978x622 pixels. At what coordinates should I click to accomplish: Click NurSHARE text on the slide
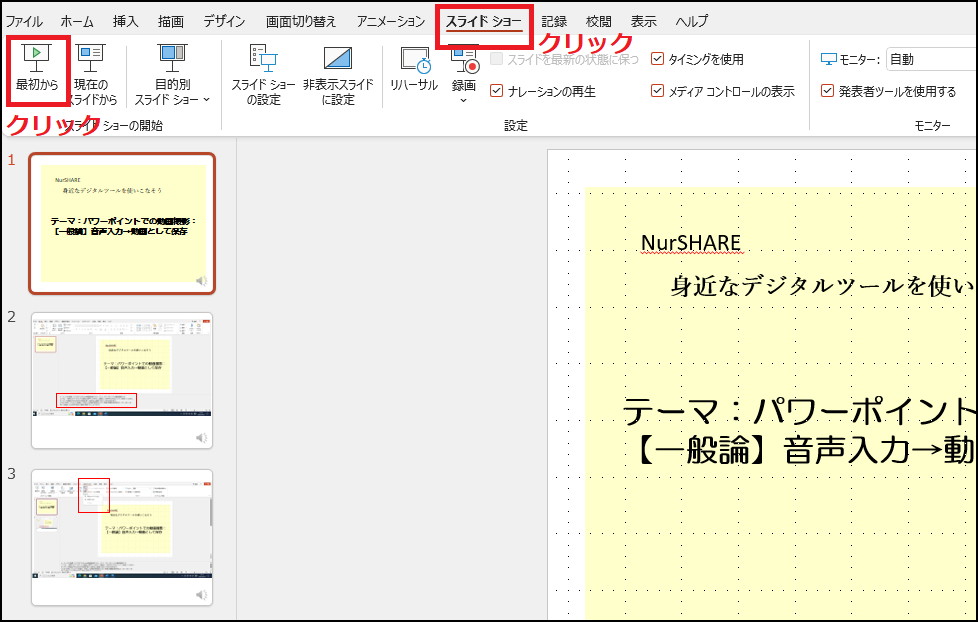coord(691,243)
